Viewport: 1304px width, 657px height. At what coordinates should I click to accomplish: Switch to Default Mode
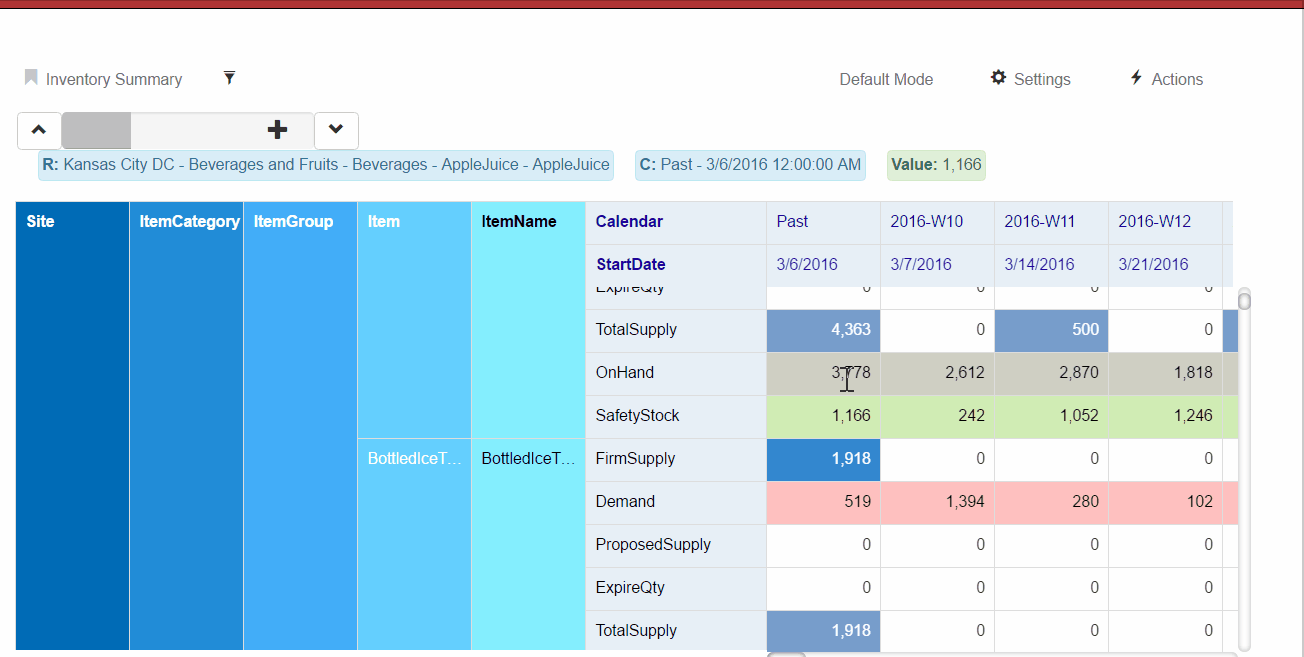click(886, 79)
